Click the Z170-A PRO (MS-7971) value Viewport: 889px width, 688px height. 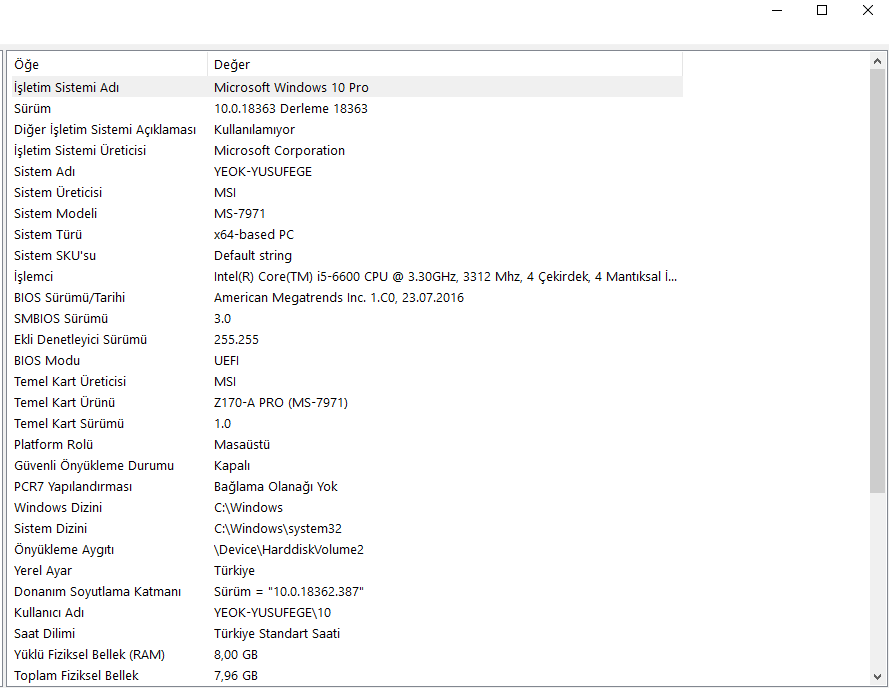tap(281, 402)
